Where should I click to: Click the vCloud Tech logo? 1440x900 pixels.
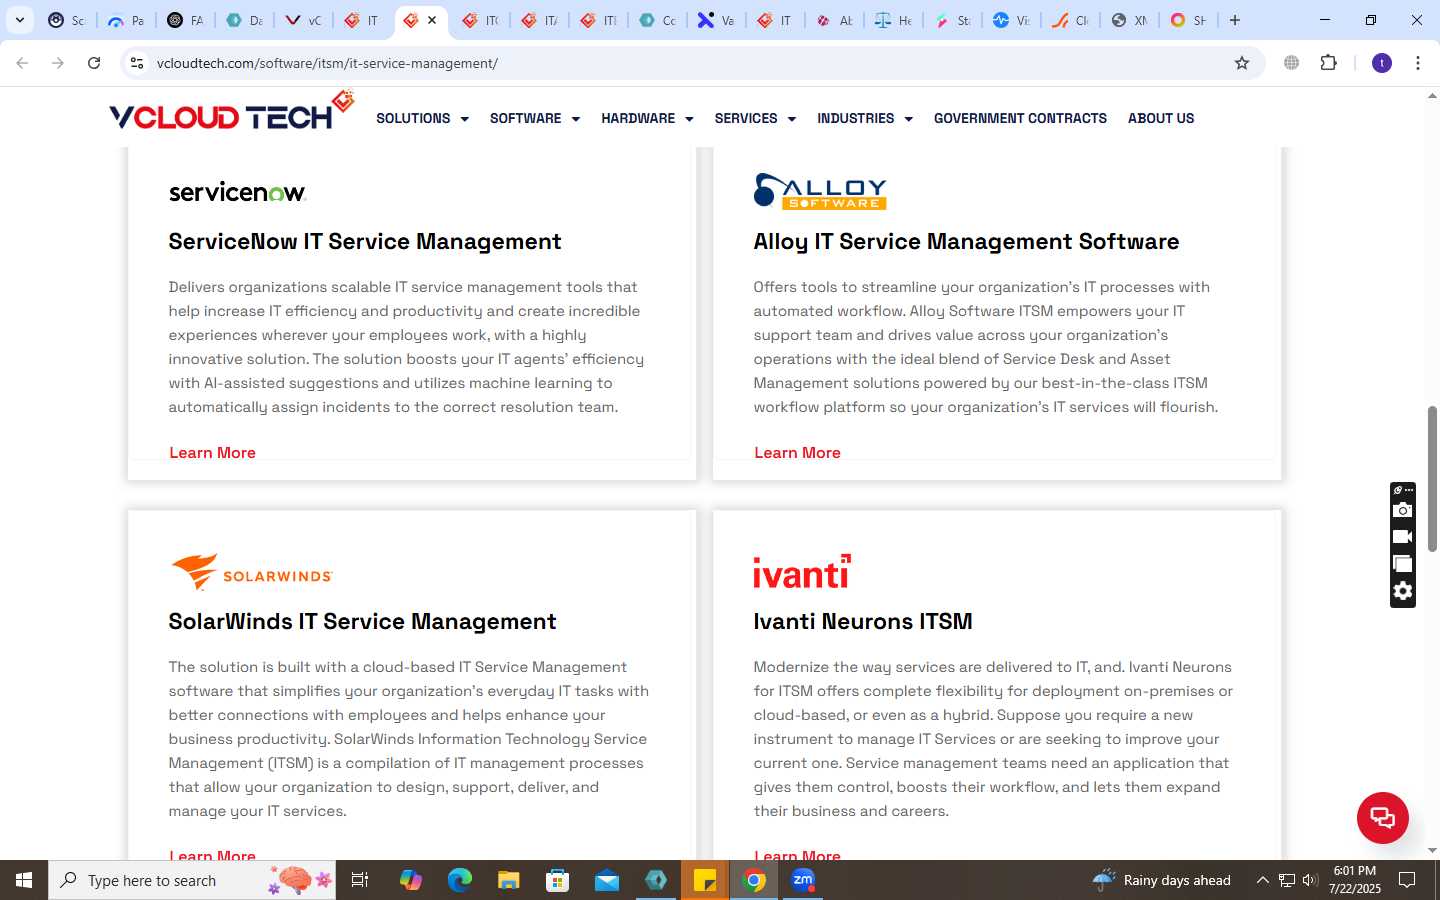(231, 112)
